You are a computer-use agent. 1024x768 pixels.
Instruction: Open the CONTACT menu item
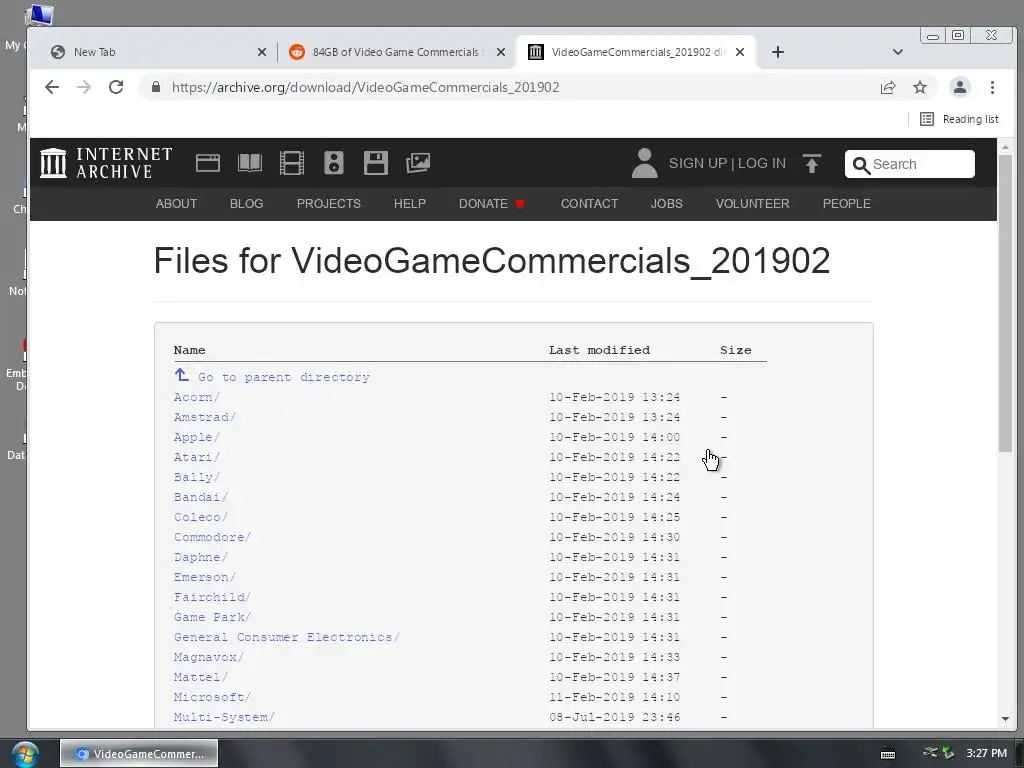(x=589, y=204)
